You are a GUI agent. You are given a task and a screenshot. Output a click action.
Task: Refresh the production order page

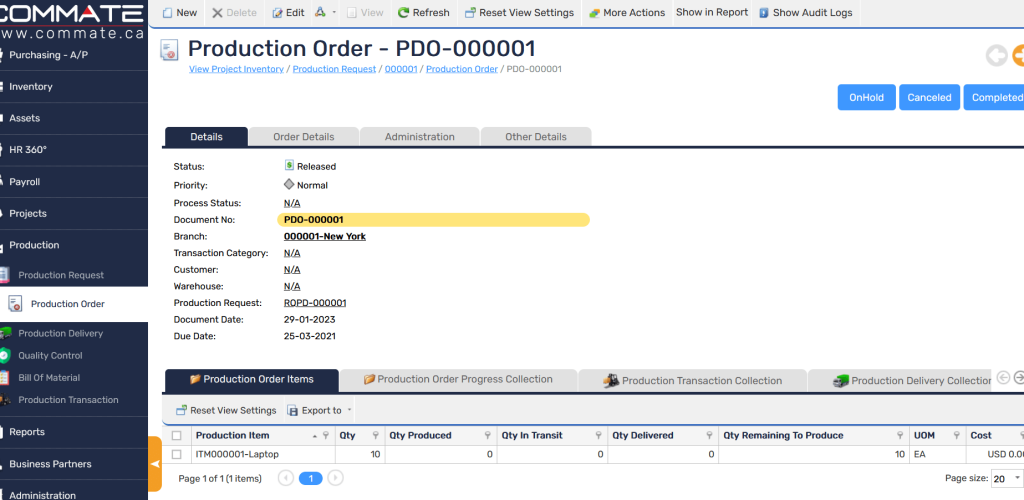click(424, 12)
